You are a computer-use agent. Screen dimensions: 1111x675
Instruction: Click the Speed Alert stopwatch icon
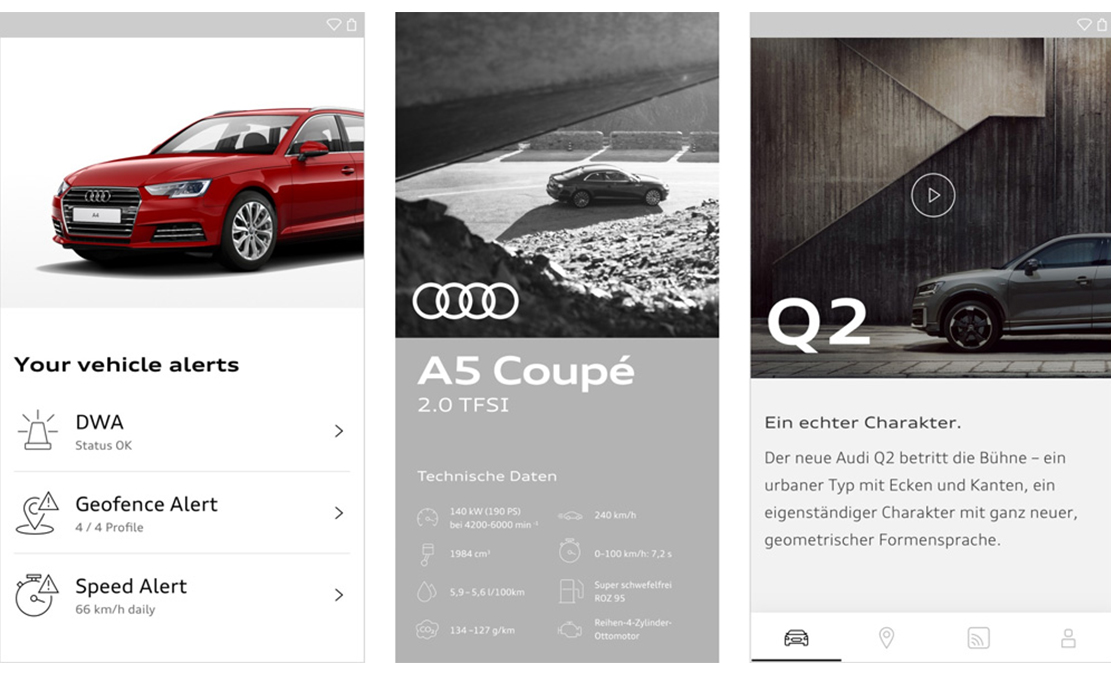click(x=37, y=595)
